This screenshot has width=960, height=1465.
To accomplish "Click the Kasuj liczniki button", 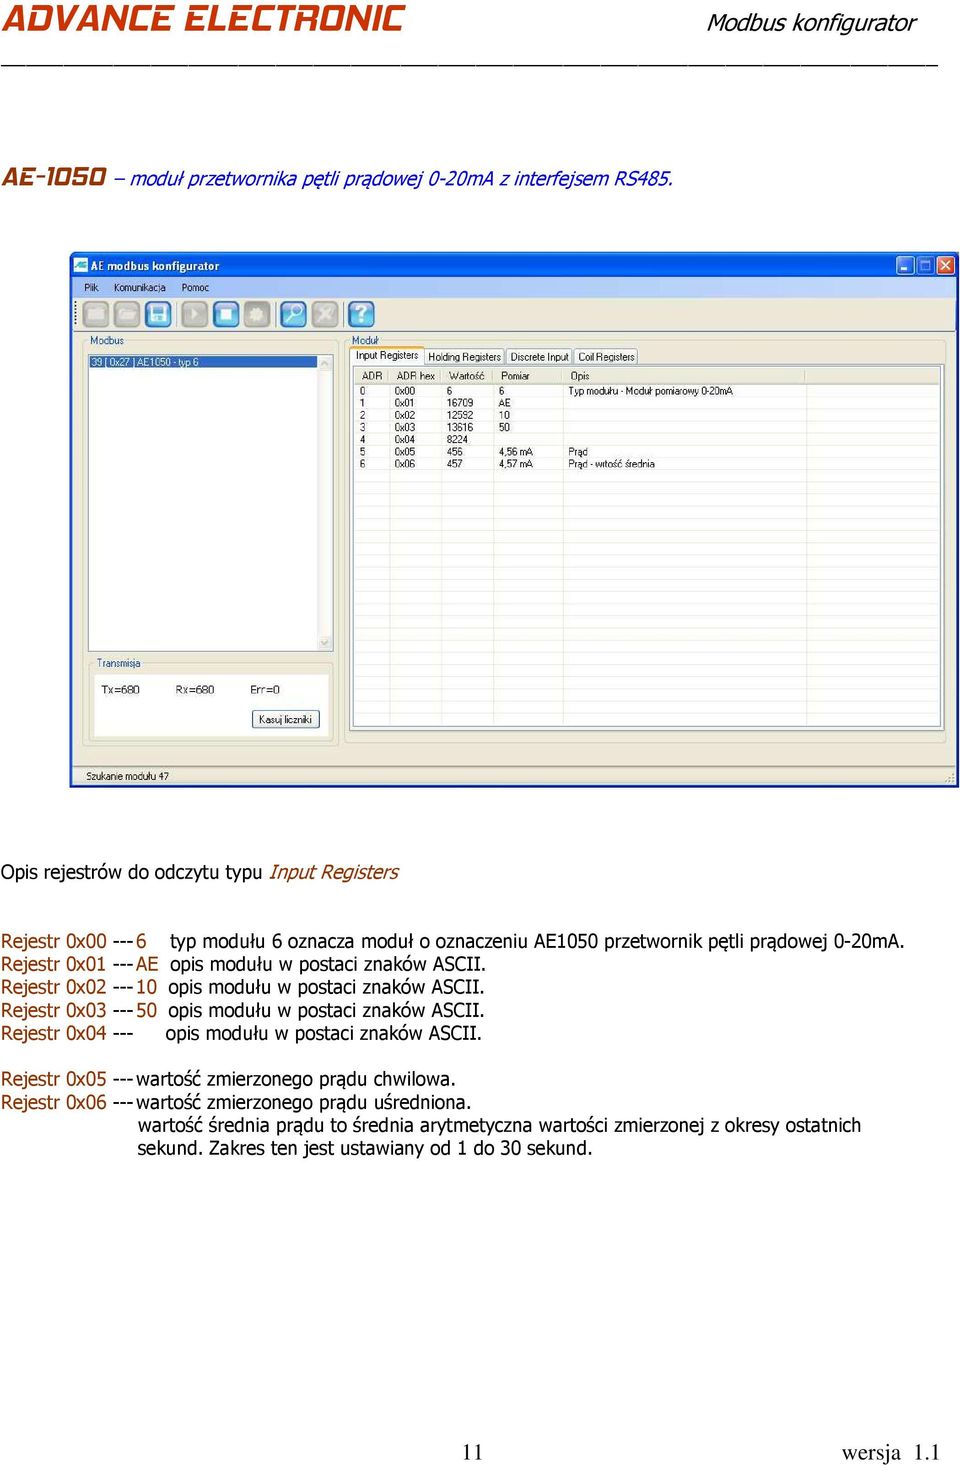I will pyautogui.click(x=285, y=719).
